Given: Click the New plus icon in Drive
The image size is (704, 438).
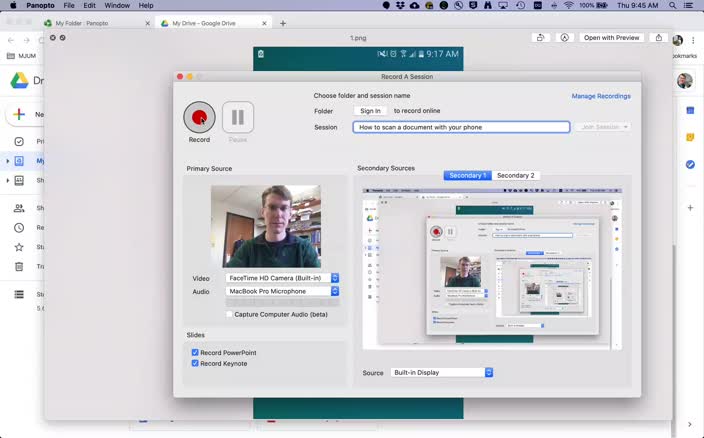Looking at the screenshot, I should [x=19, y=115].
